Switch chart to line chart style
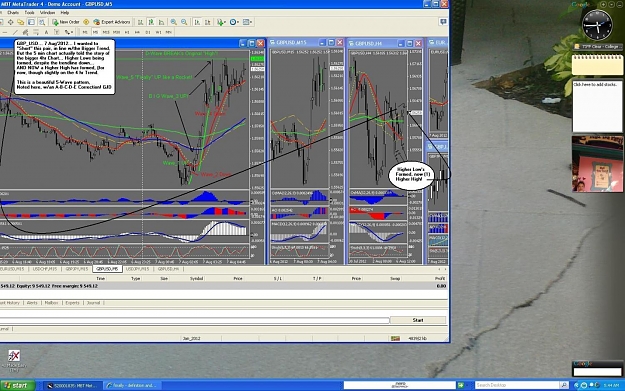 point(161,22)
